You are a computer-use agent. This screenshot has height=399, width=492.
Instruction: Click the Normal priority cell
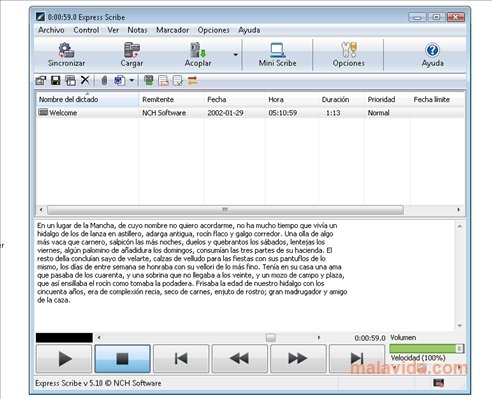click(378, 113)
